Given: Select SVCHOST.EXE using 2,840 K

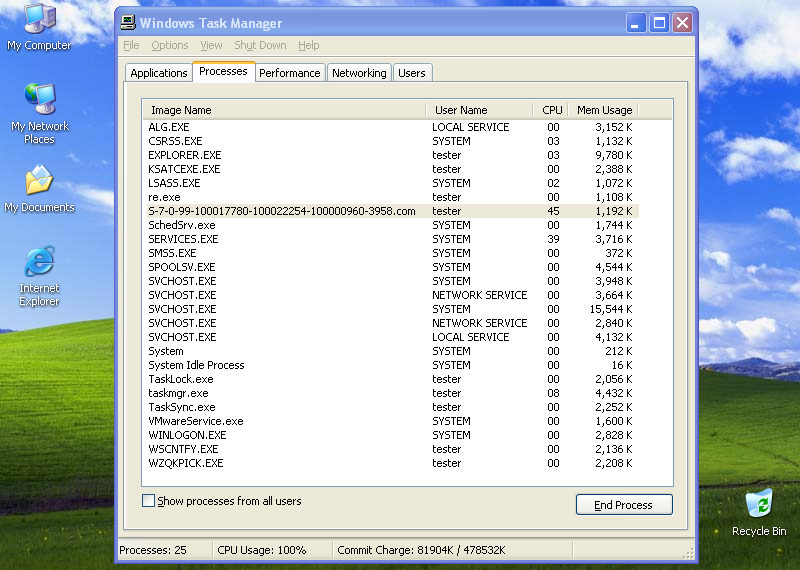Looking at the screenshot, I should 392,323.
